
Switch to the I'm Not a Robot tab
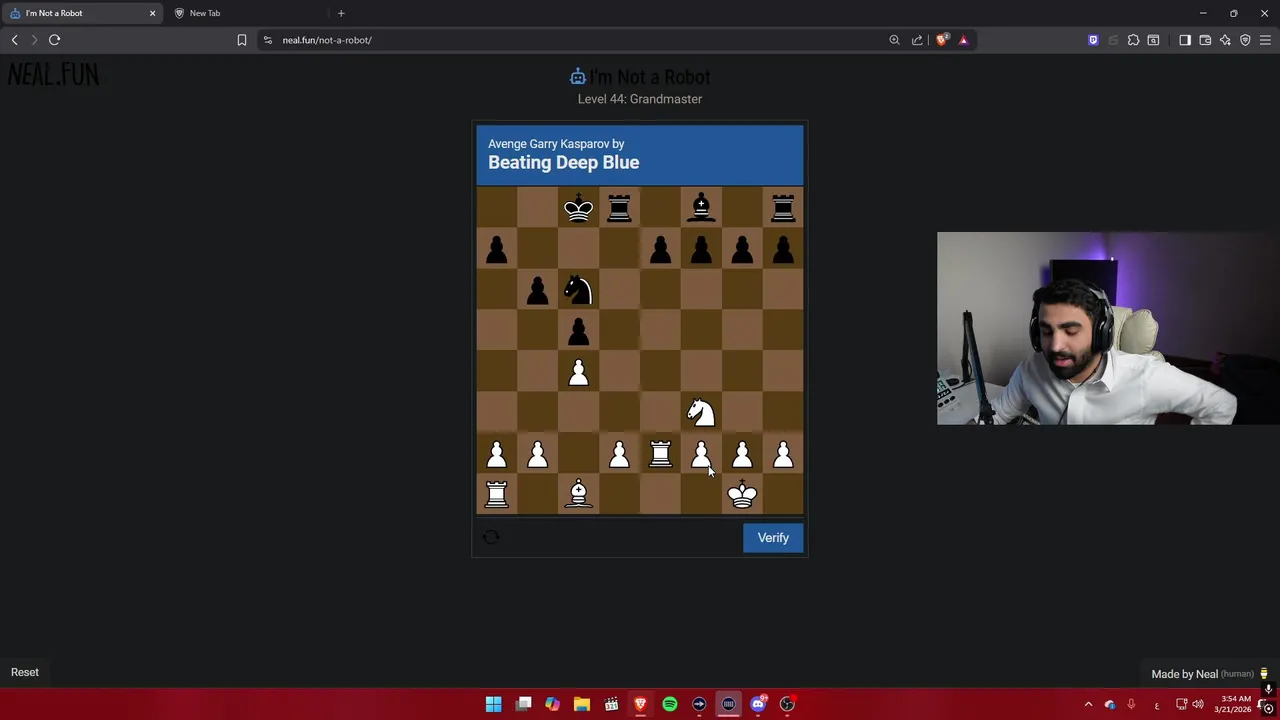click(82, 13)
